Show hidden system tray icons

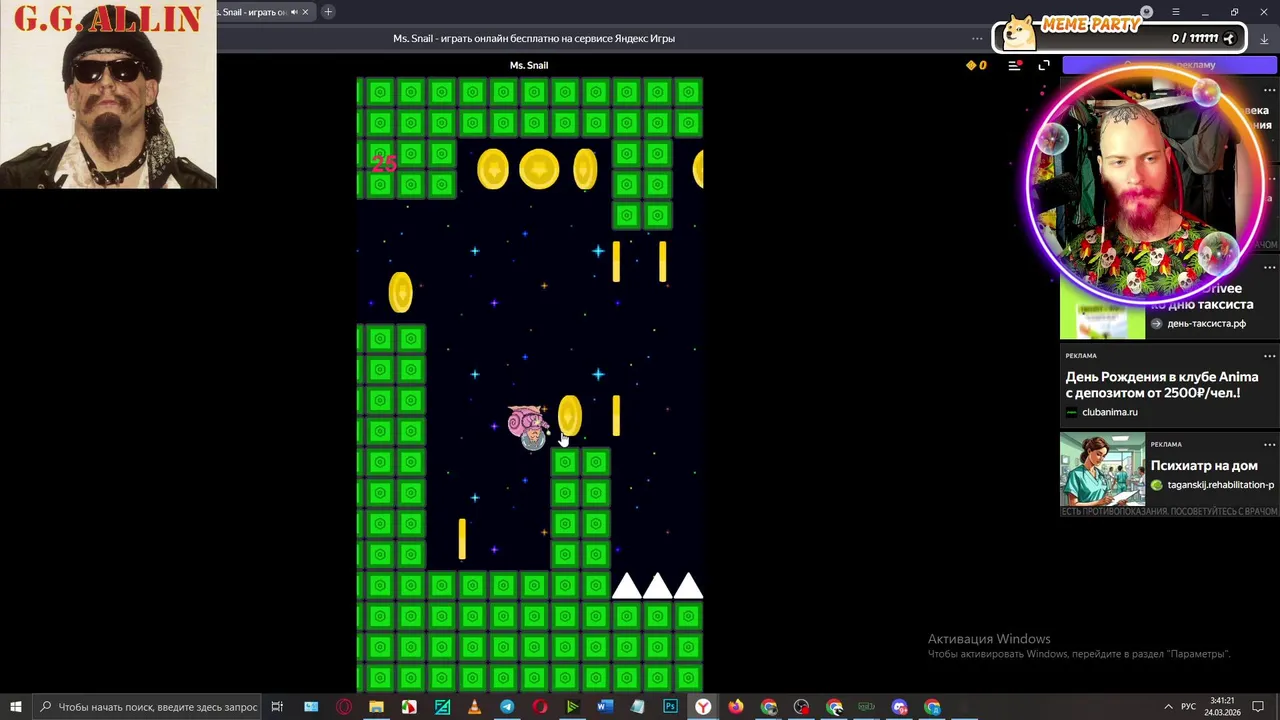click(x=1168, y=707)
